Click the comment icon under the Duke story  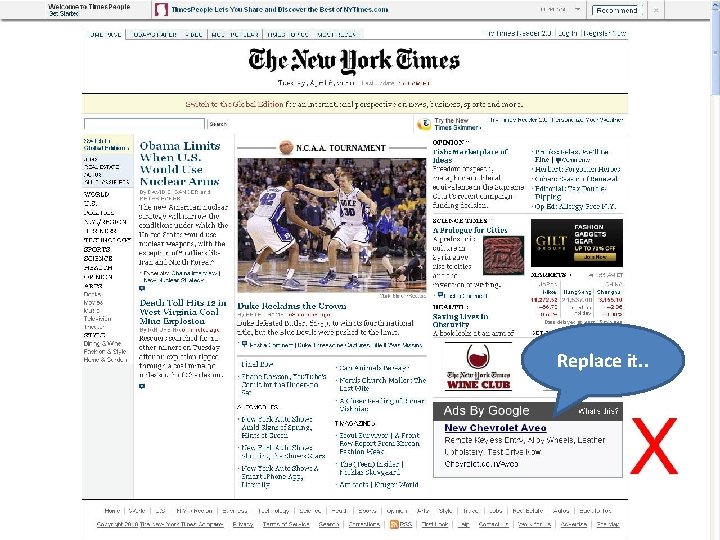[244, 344]
